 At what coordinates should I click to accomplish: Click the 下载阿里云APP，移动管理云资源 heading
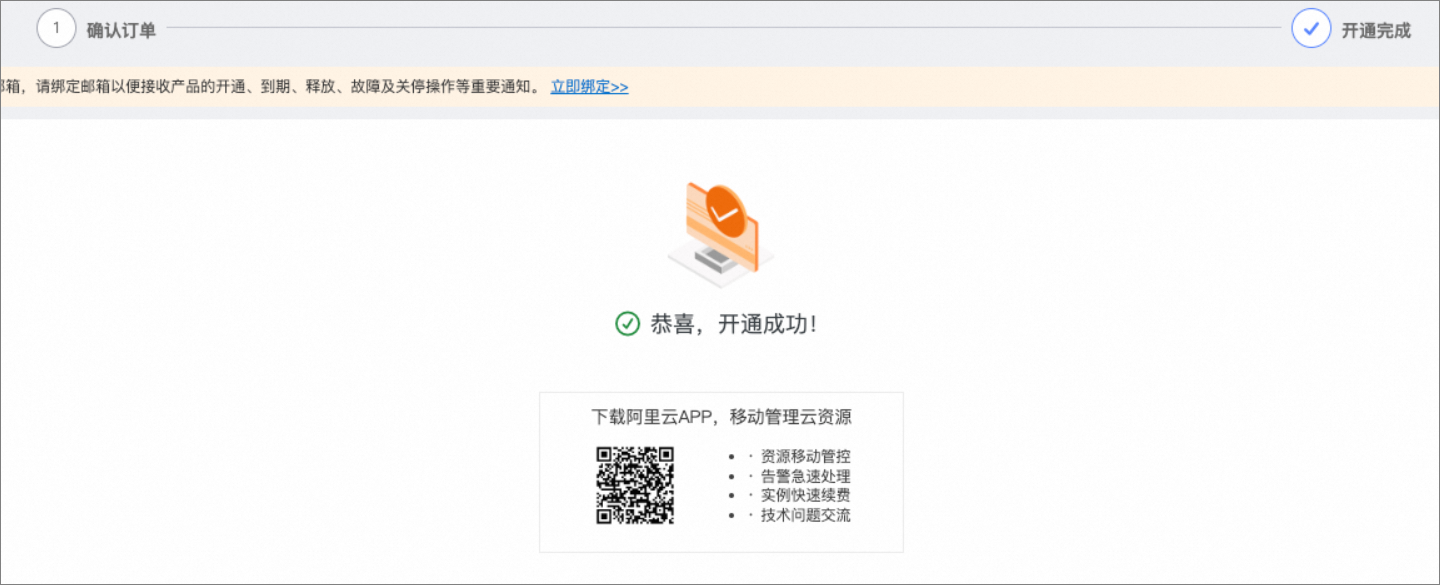pyautogui.click(x=721, y=417)
